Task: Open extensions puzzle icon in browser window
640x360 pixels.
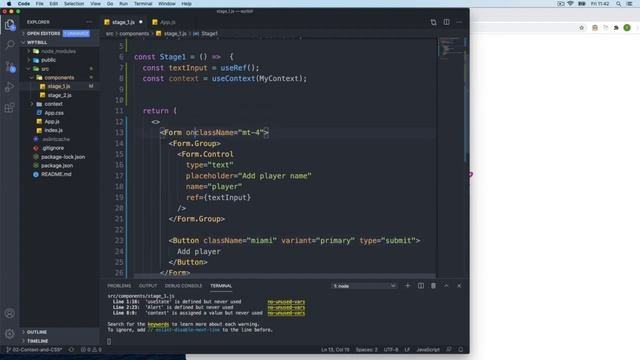Action: (616, 28)
